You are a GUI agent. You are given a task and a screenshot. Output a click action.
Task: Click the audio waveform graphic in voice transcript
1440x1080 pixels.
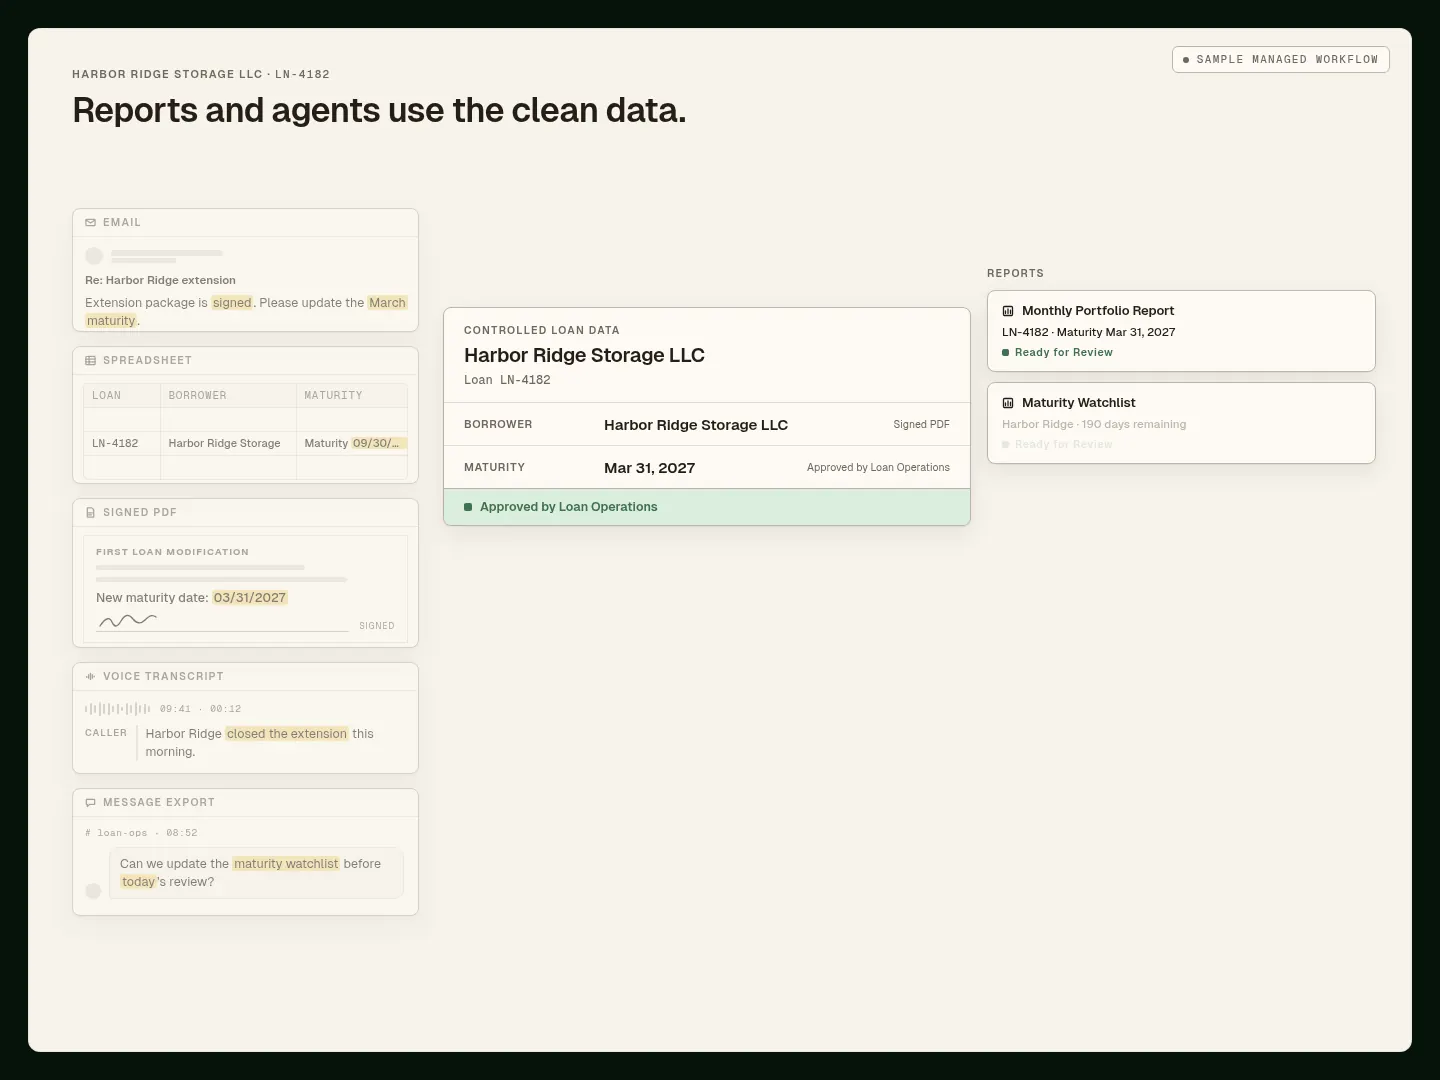pos(118,709)
